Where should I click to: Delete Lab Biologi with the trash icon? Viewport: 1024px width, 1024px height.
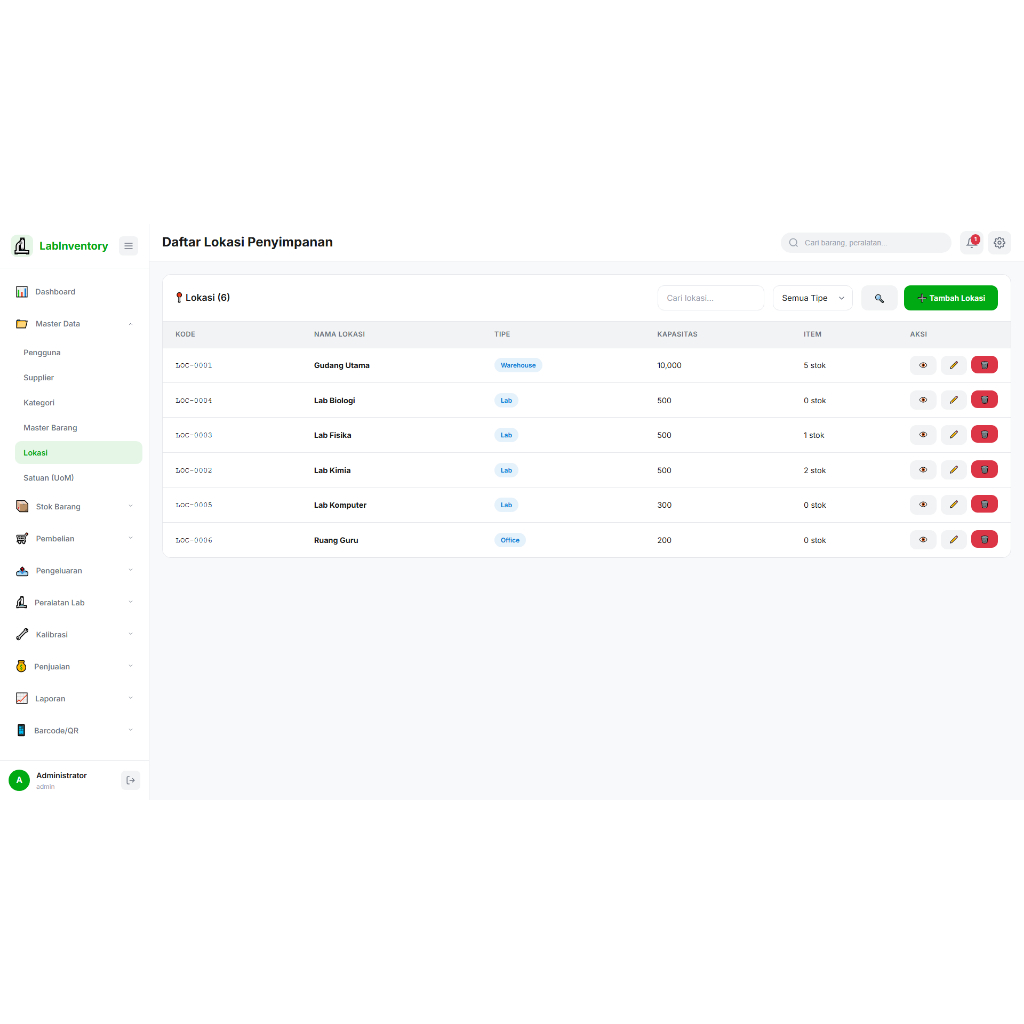point(984,400)
